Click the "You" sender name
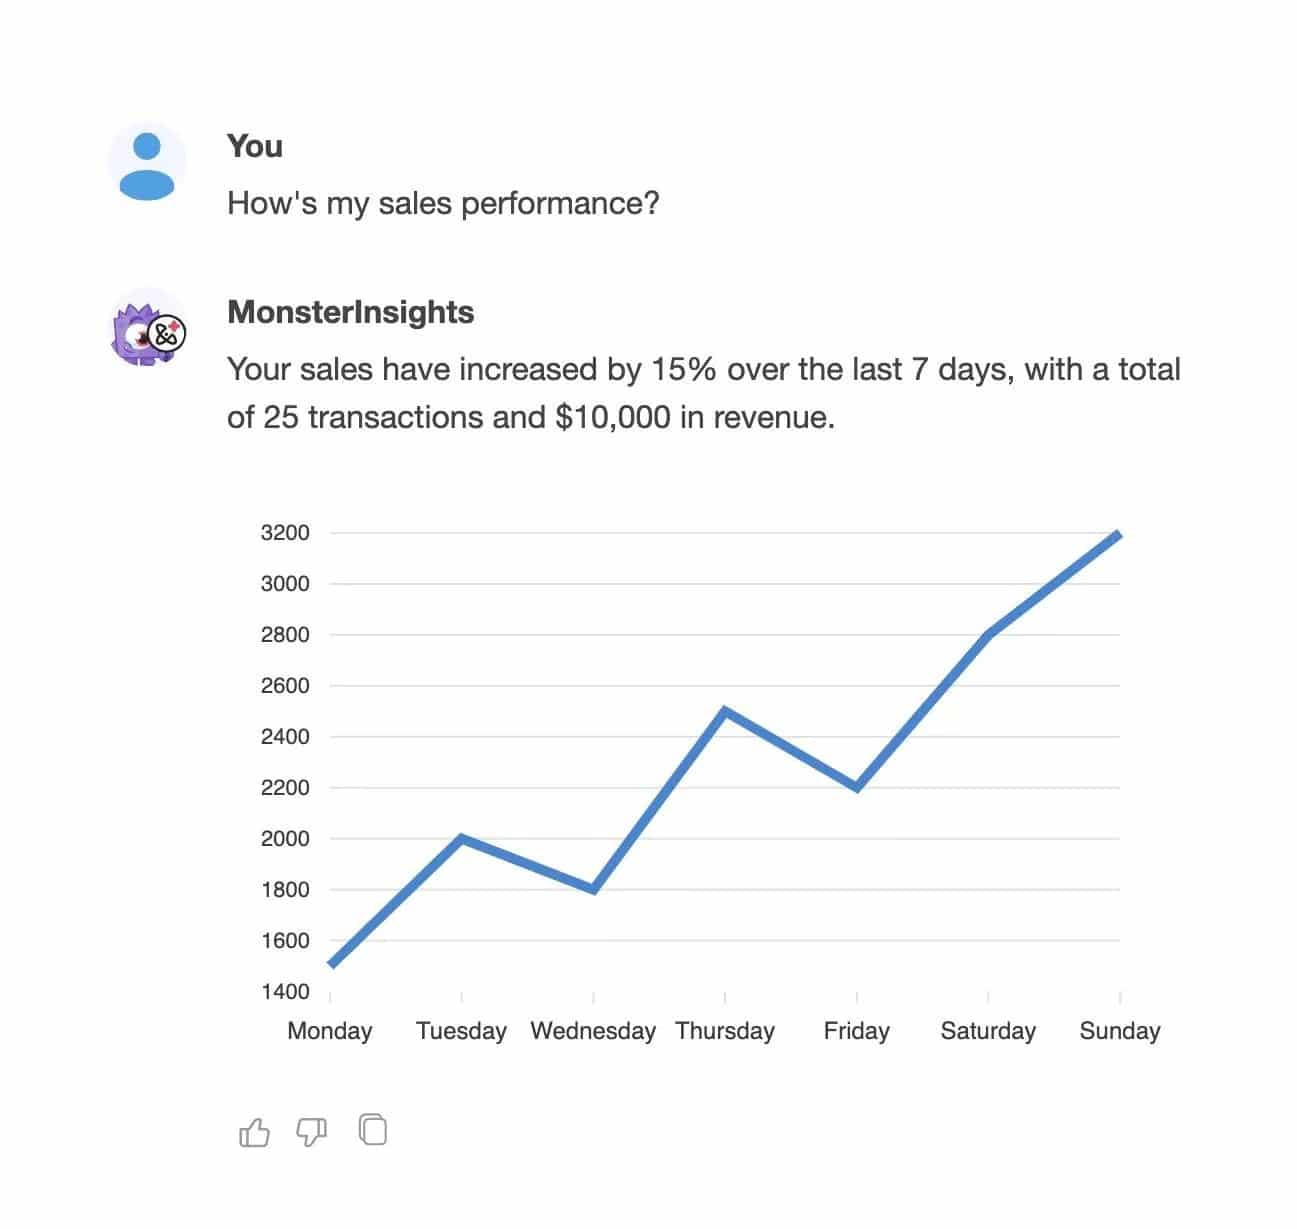 (254, 146)
